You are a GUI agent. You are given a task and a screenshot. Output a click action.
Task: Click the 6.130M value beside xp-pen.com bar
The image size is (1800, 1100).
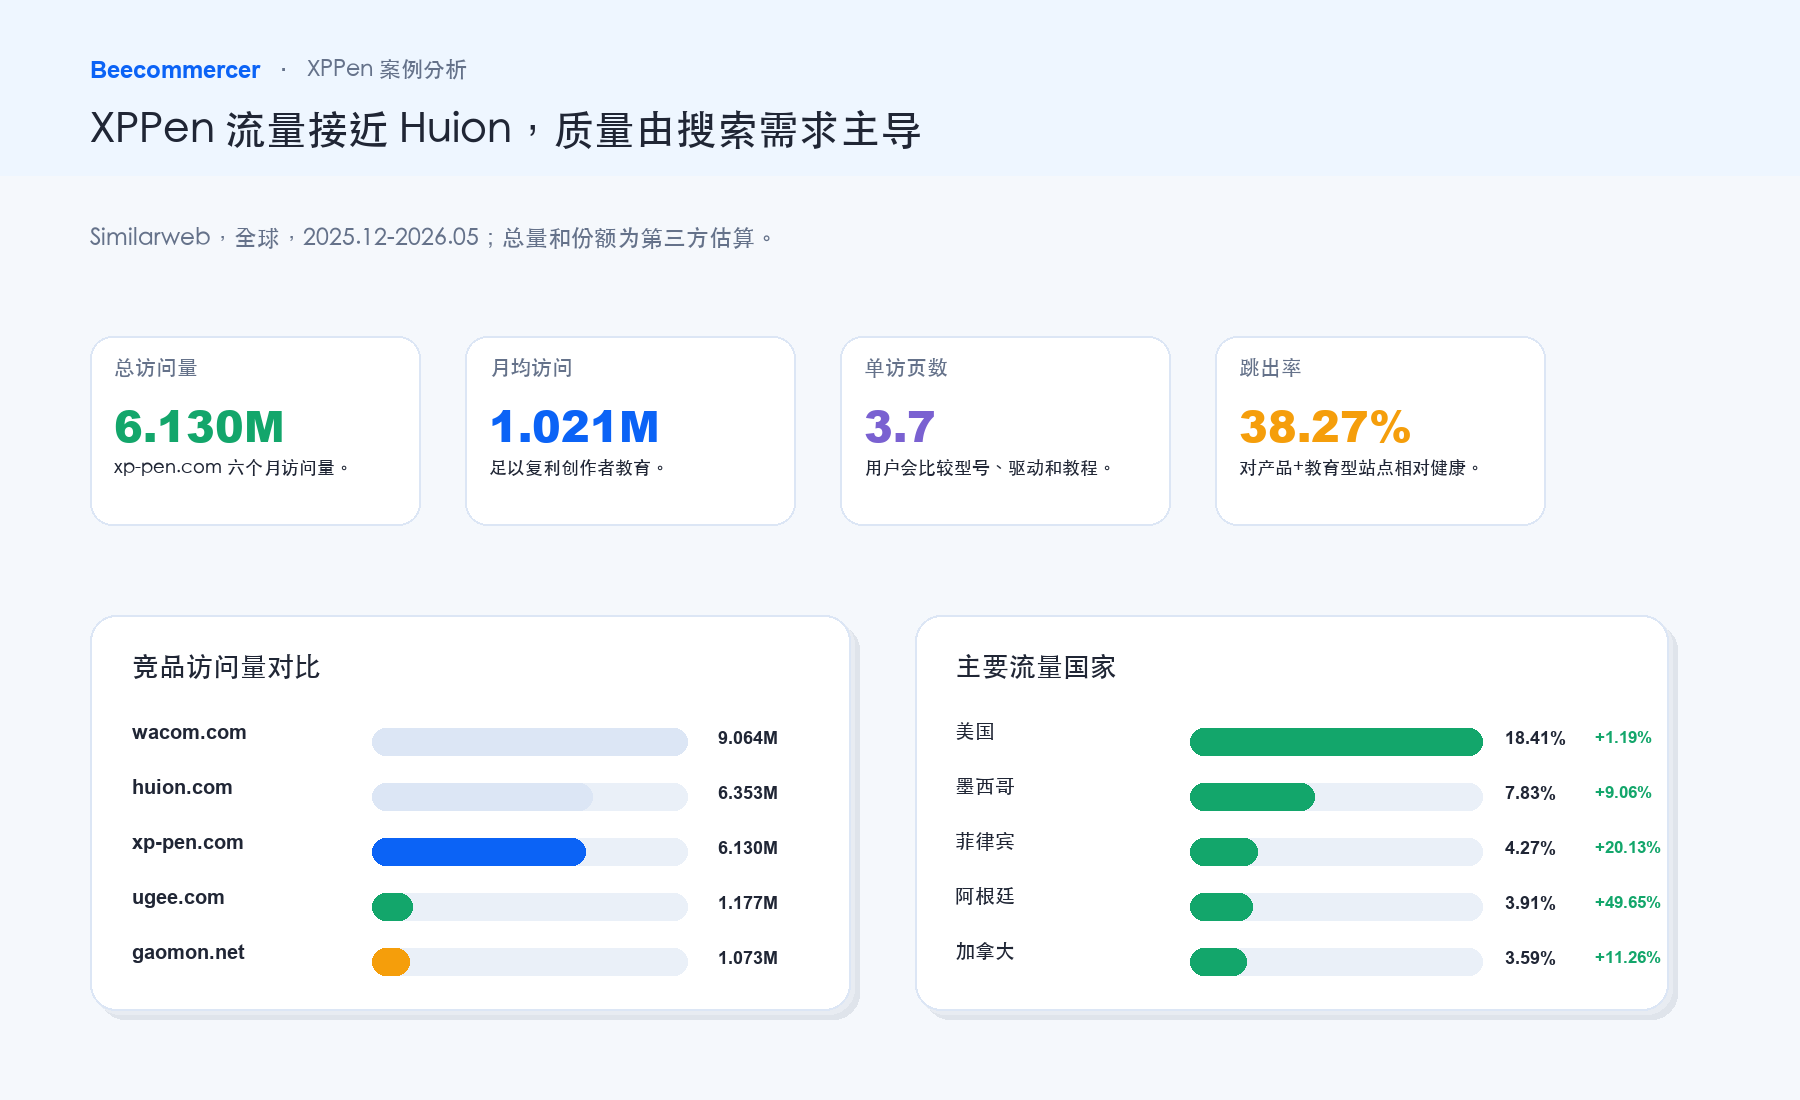pyautogui.click(x=748, y=848)
